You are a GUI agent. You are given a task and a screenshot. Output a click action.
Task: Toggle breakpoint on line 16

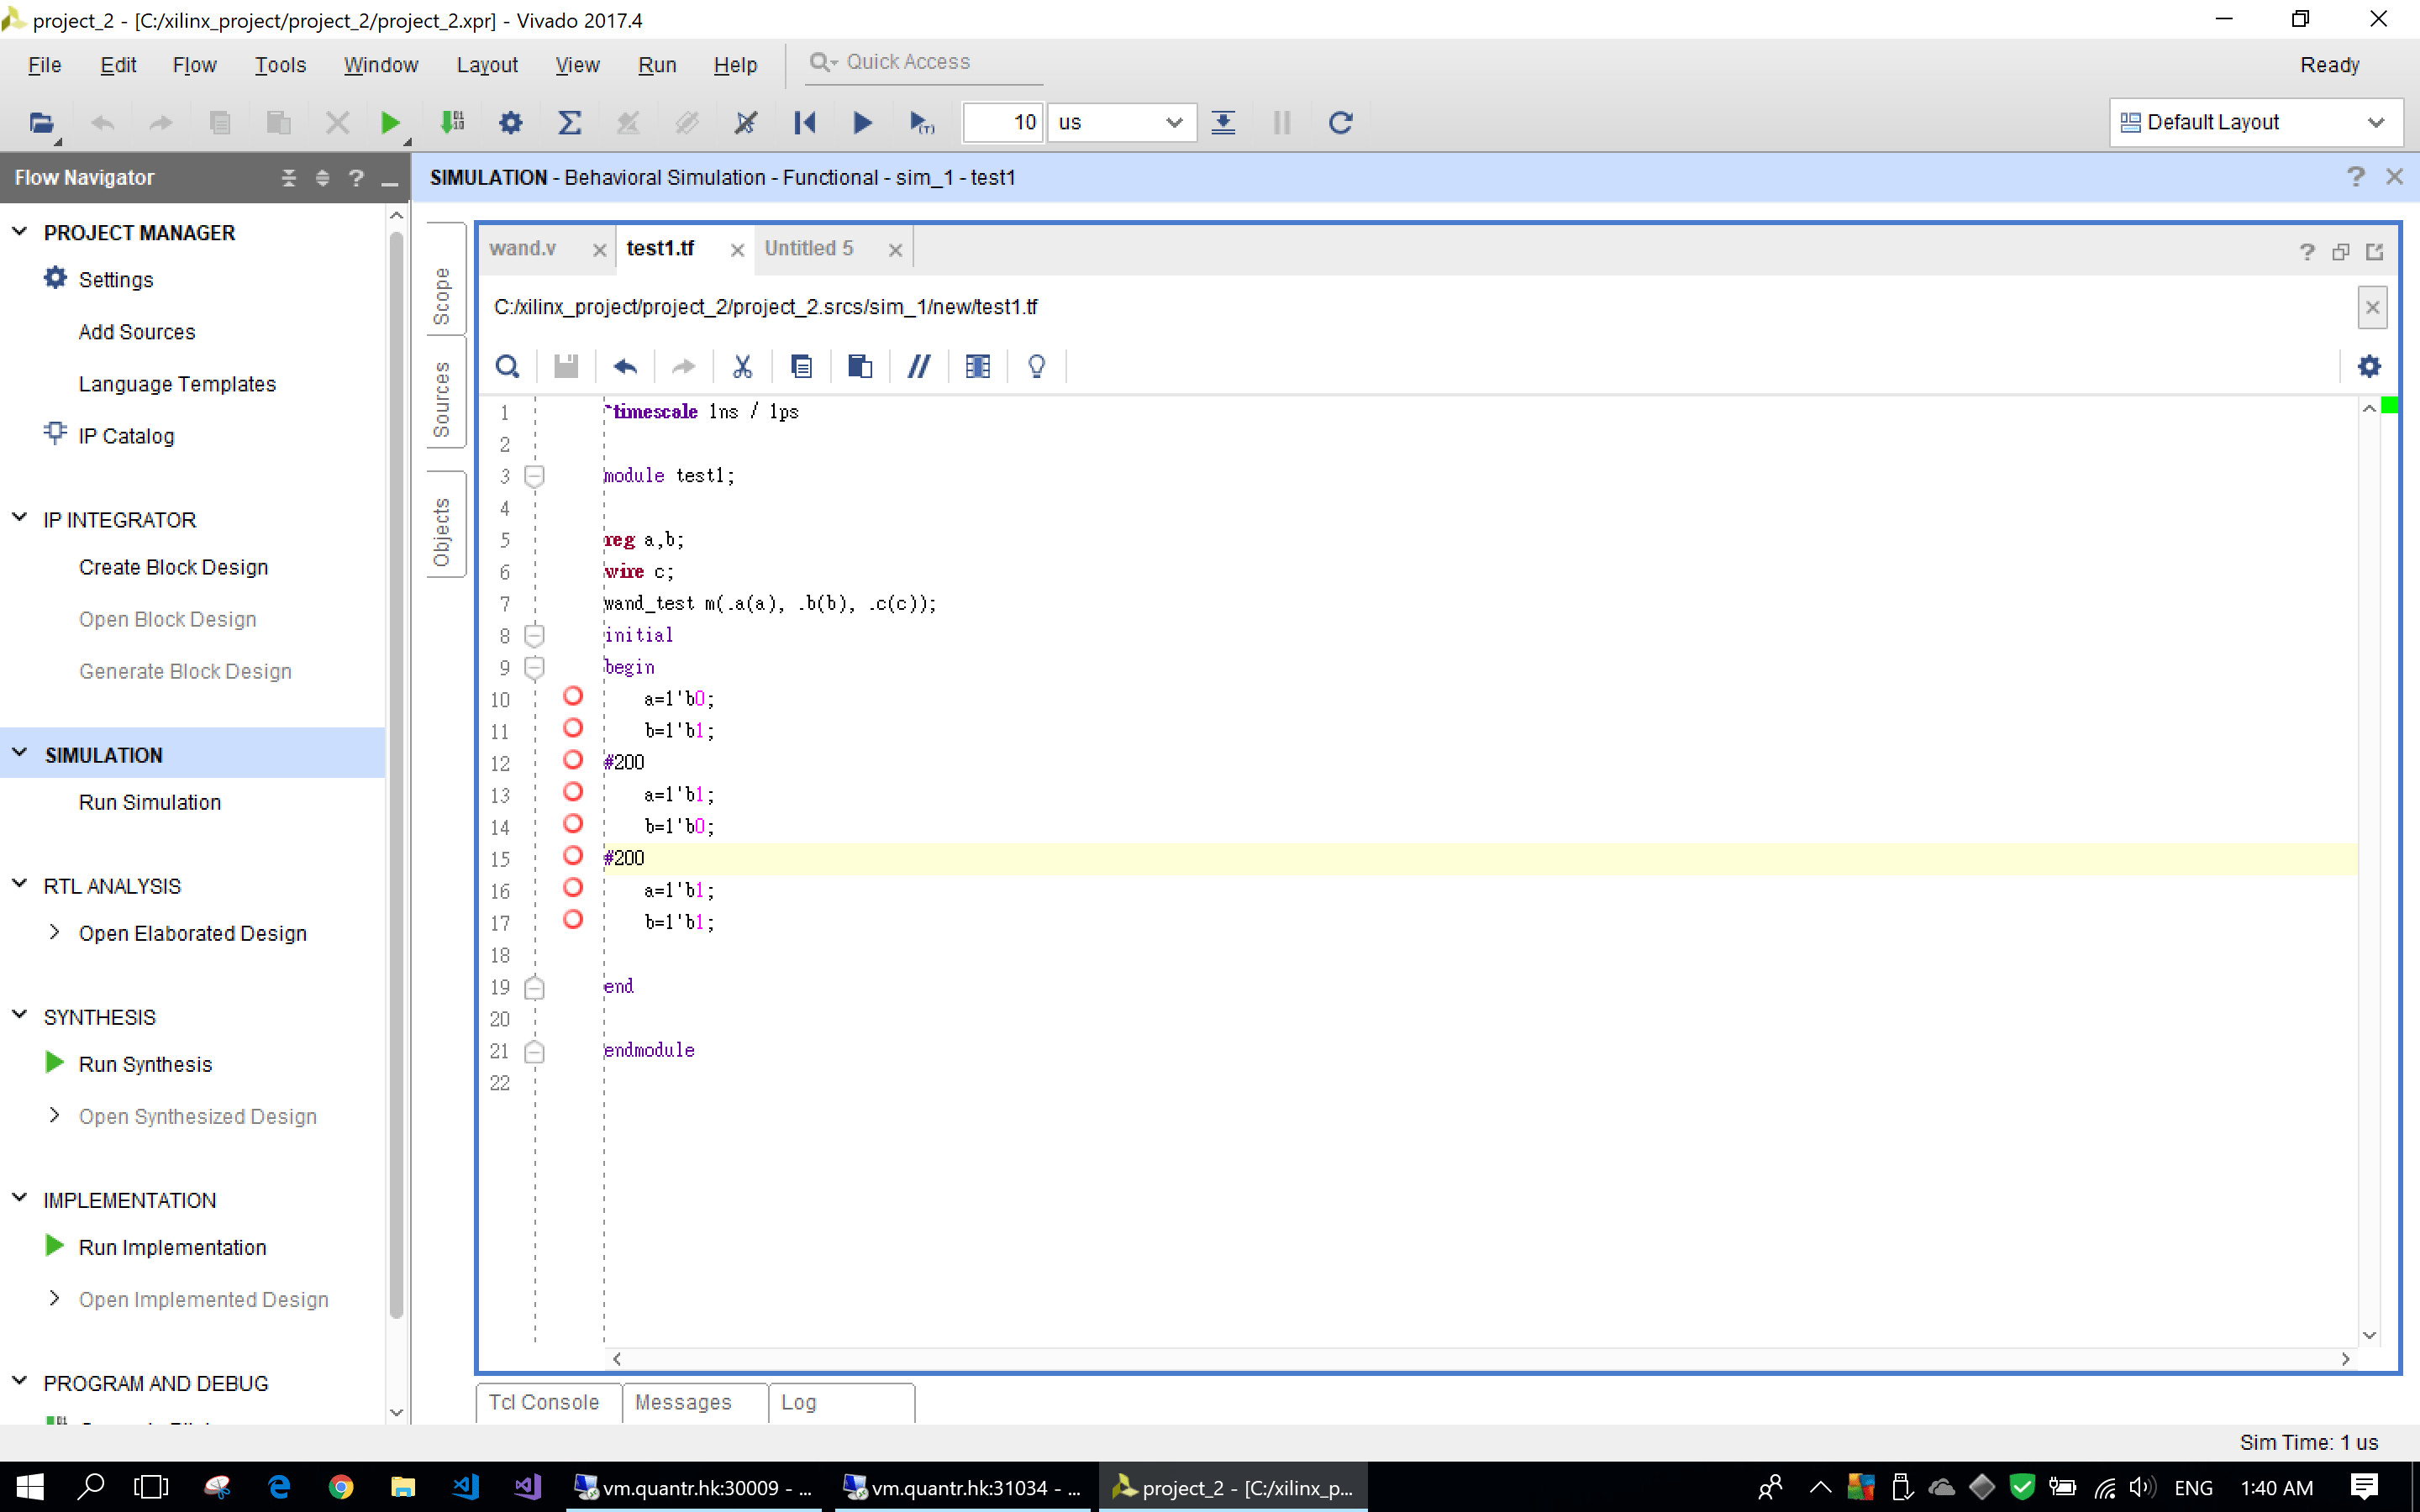[x=573, y=888]
